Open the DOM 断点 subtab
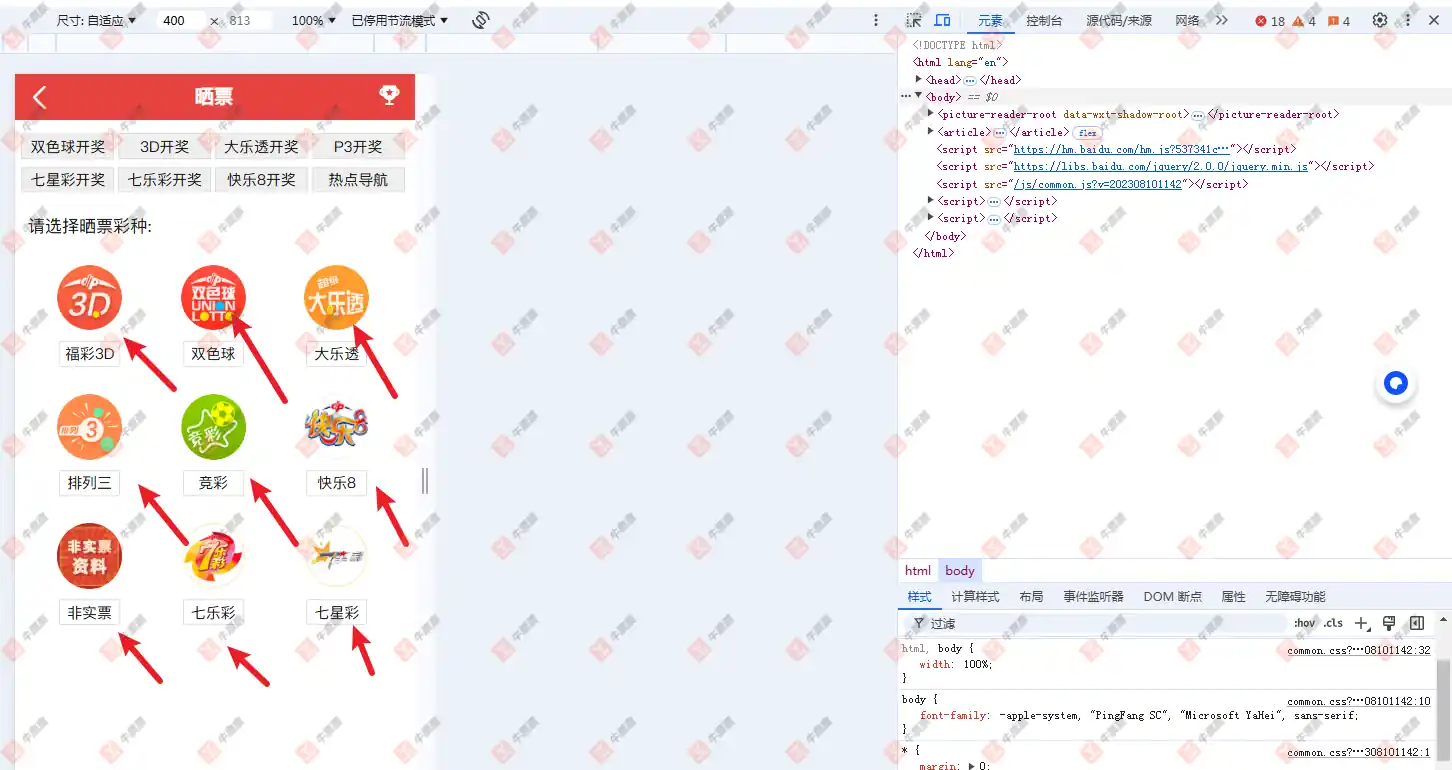The image size is (1452, 770). click(x=1173, y=596)
